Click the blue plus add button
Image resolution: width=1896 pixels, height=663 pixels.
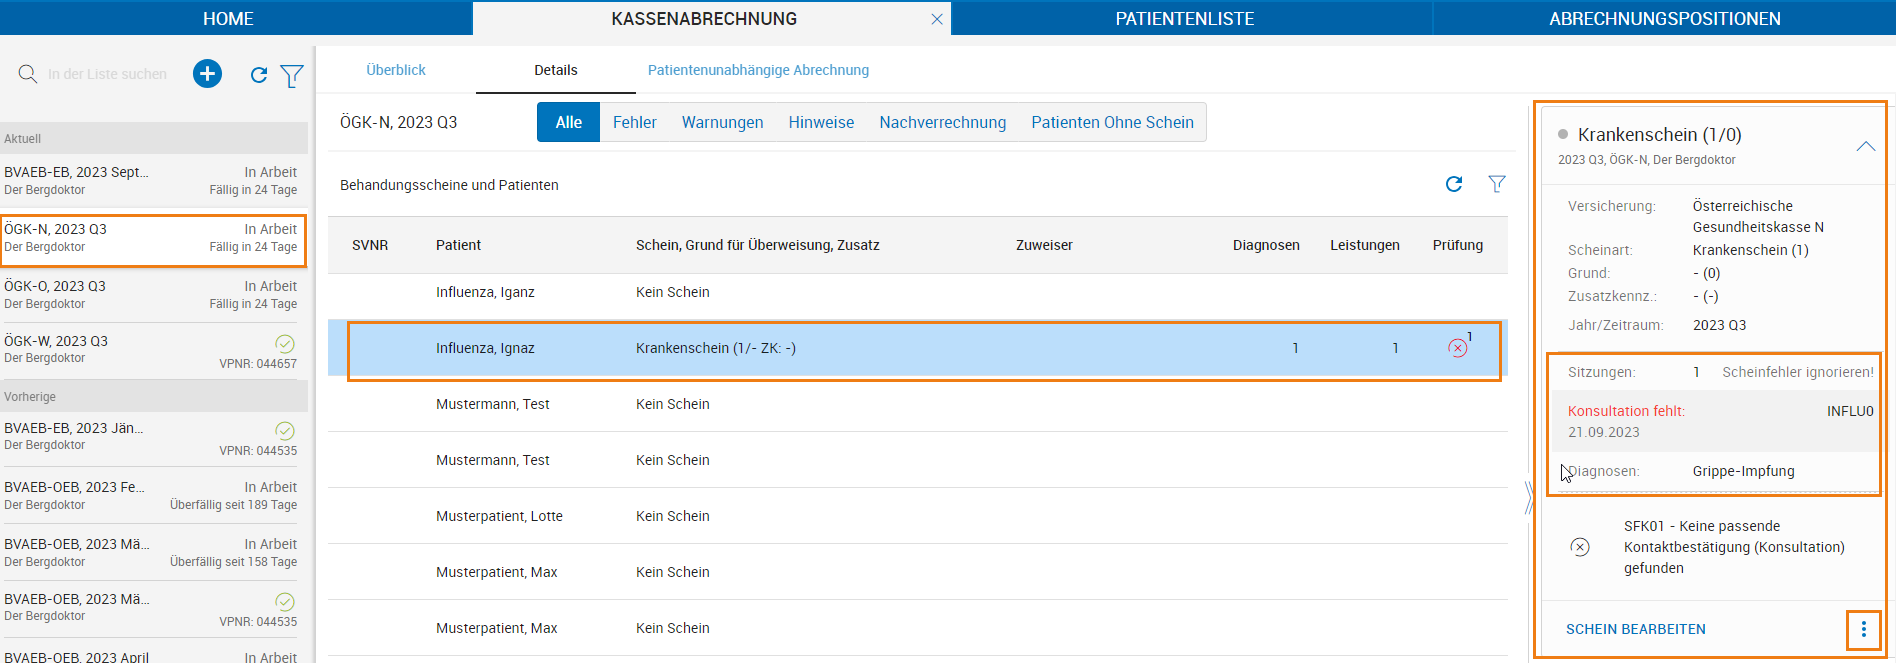[207, 74]
